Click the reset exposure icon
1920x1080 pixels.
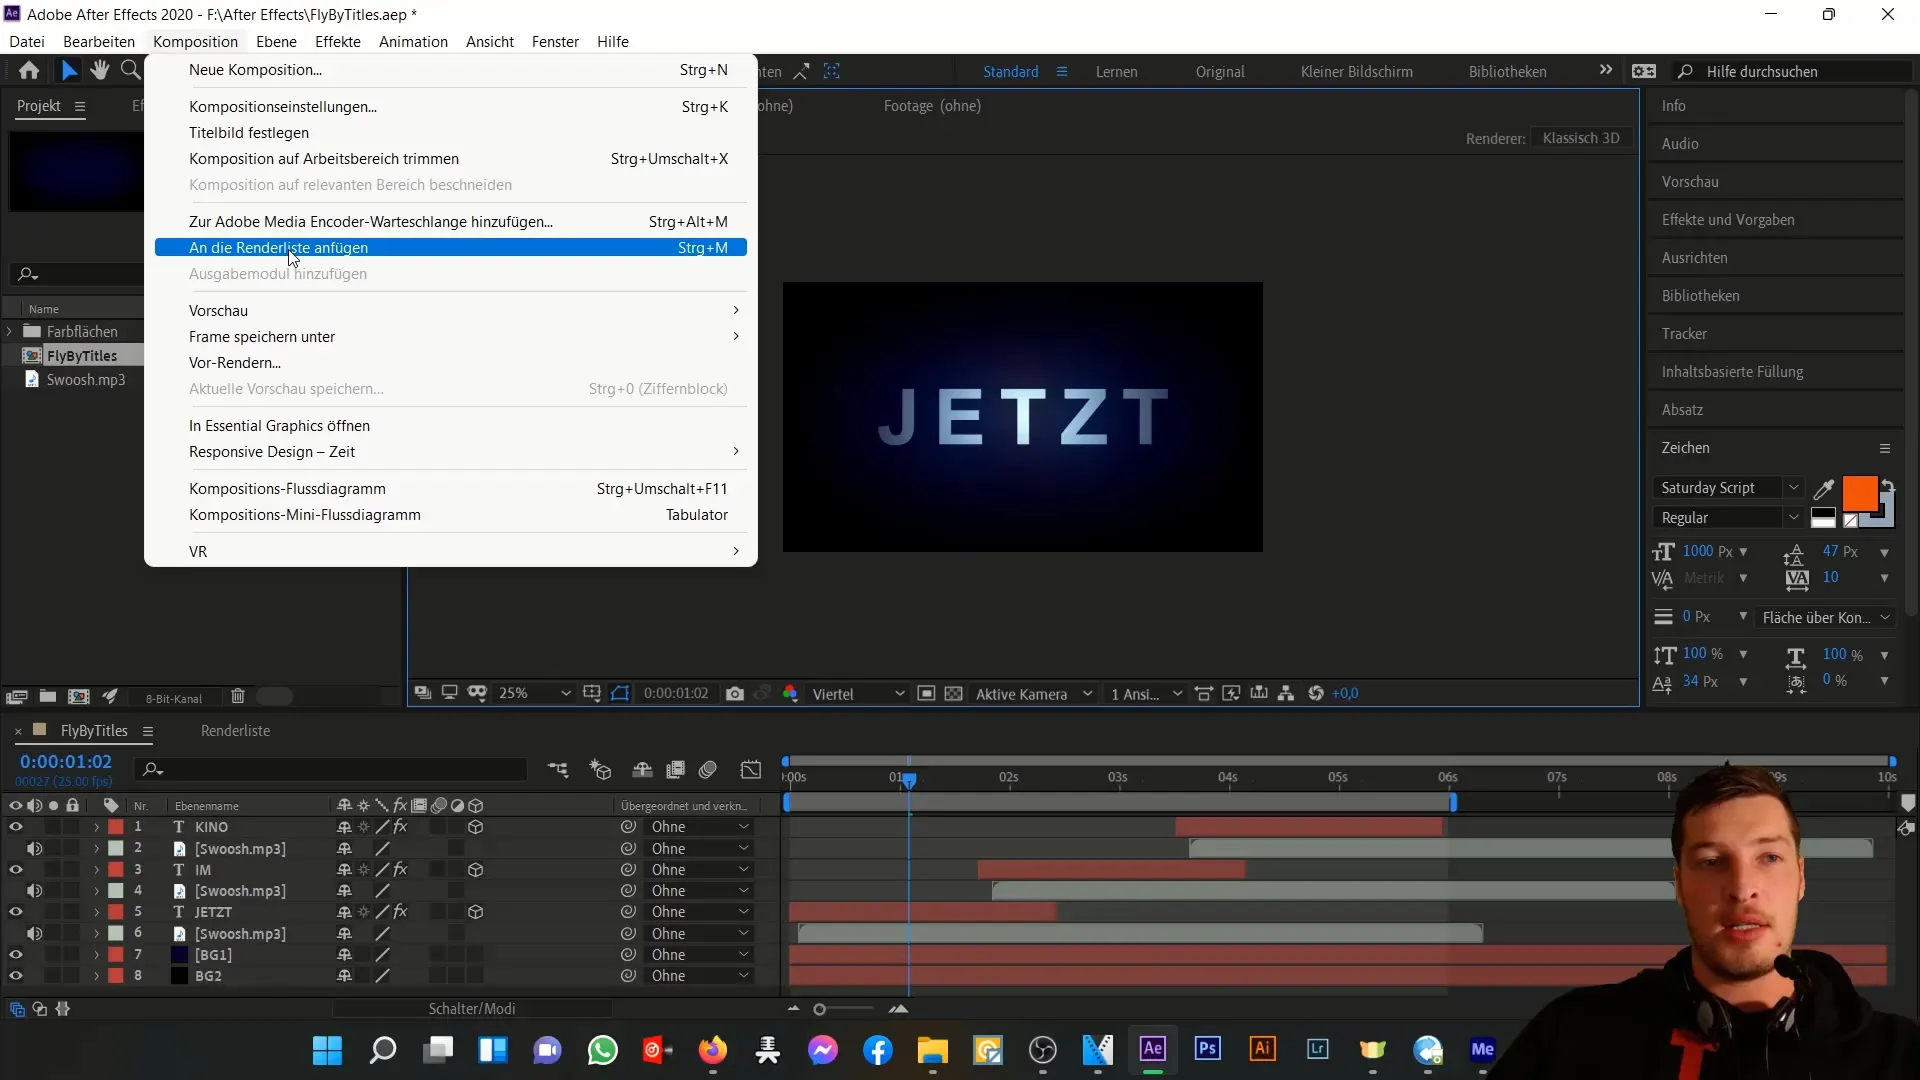click(x=1316, y=694)
